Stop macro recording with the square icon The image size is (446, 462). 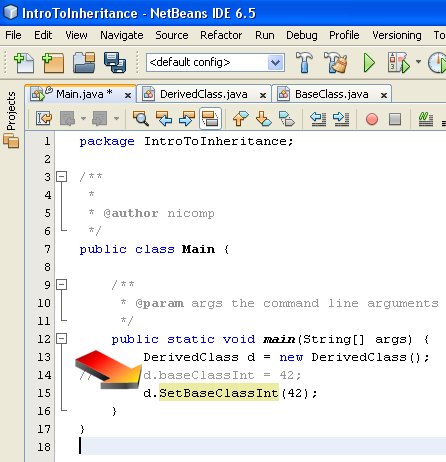395,119
